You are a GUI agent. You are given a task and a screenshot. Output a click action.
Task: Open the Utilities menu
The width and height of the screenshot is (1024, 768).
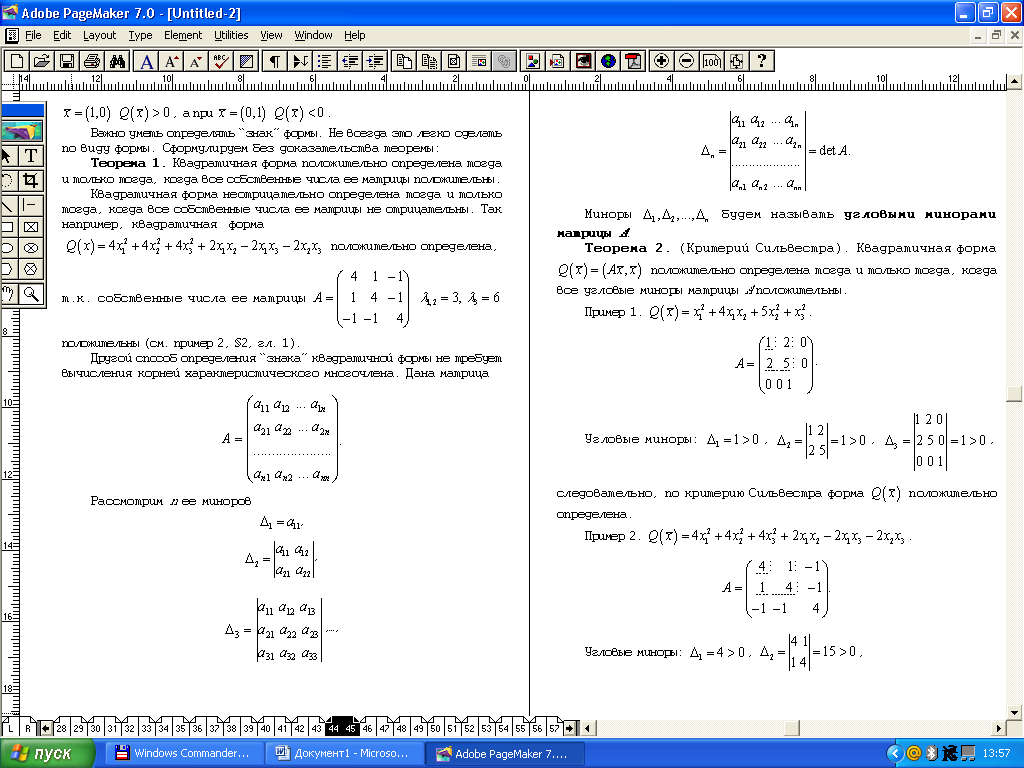(x=231, y=35)
